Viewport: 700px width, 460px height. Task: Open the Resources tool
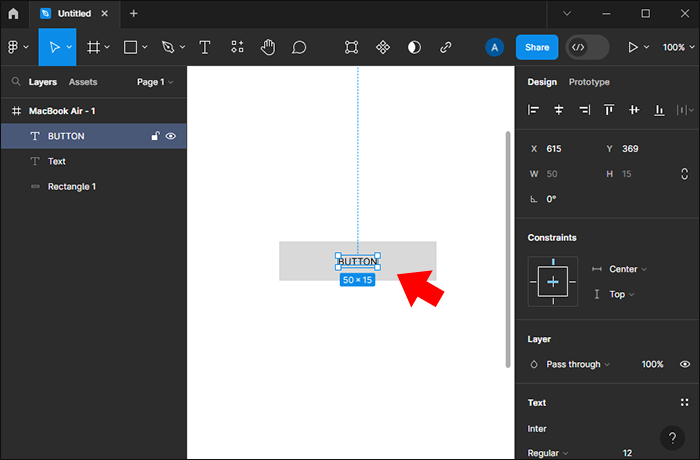[x=237, y=47]
